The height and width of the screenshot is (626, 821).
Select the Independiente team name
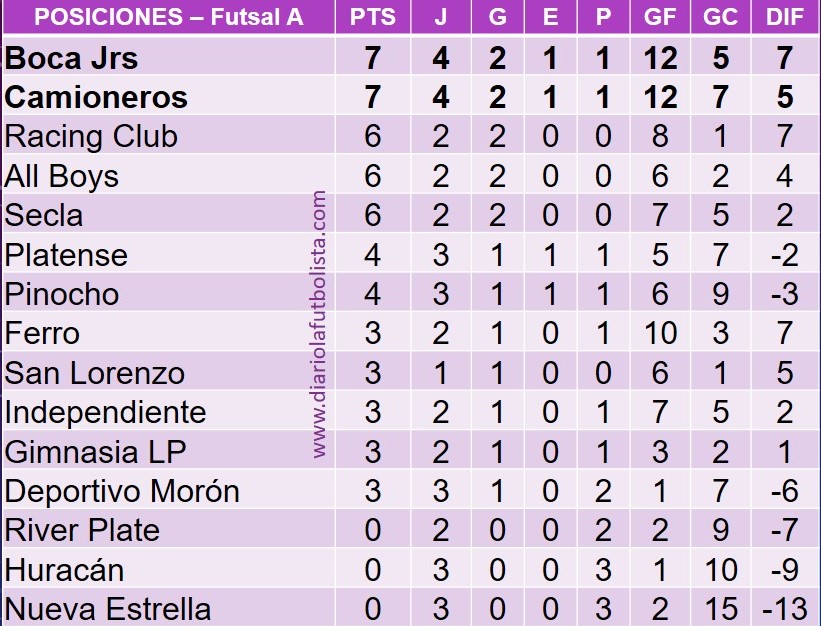coord(105,412)
